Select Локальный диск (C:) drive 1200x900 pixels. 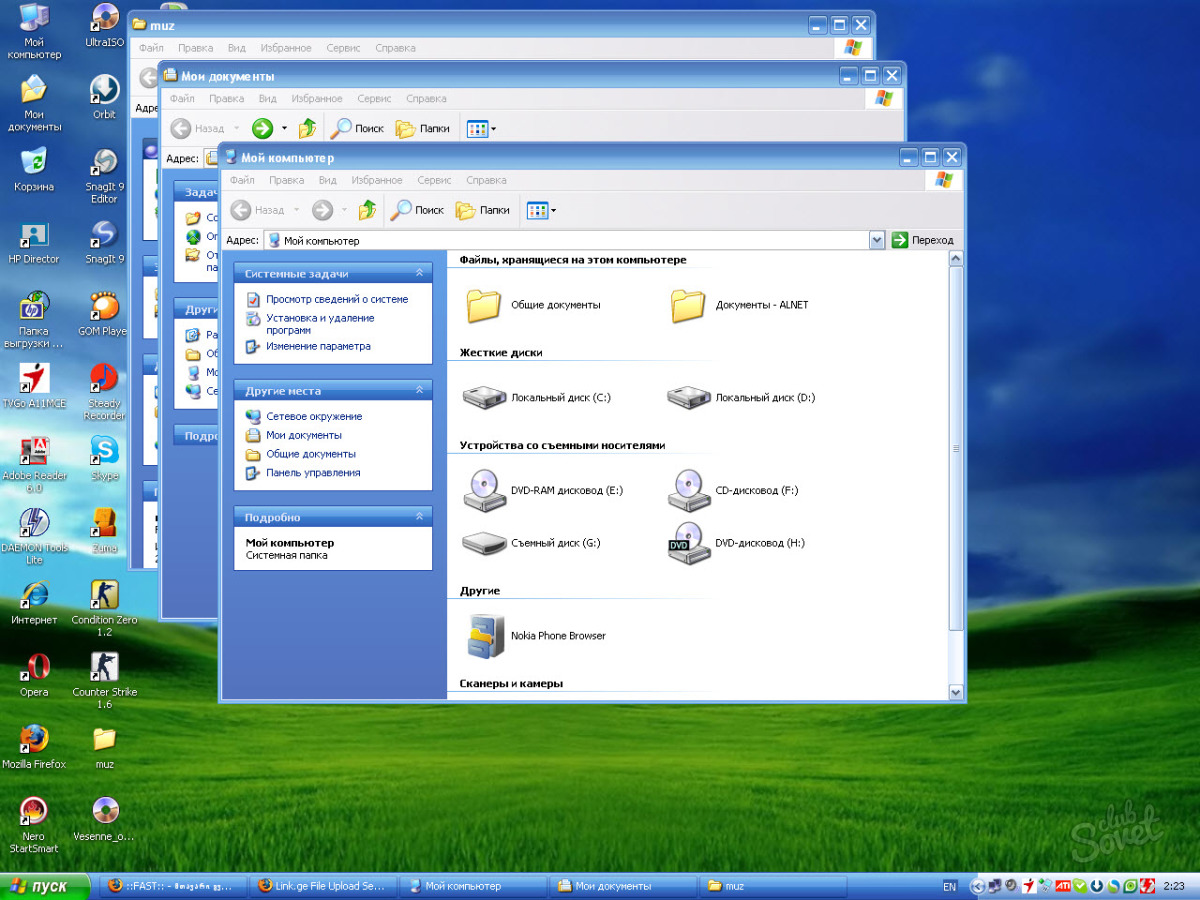click(485, 397)
